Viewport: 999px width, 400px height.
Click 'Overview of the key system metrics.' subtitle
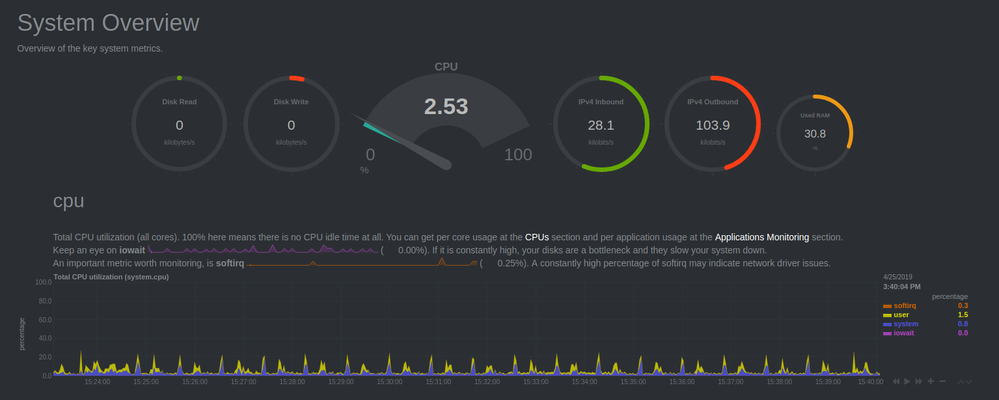pyautogui.click(x=90, y=48)
